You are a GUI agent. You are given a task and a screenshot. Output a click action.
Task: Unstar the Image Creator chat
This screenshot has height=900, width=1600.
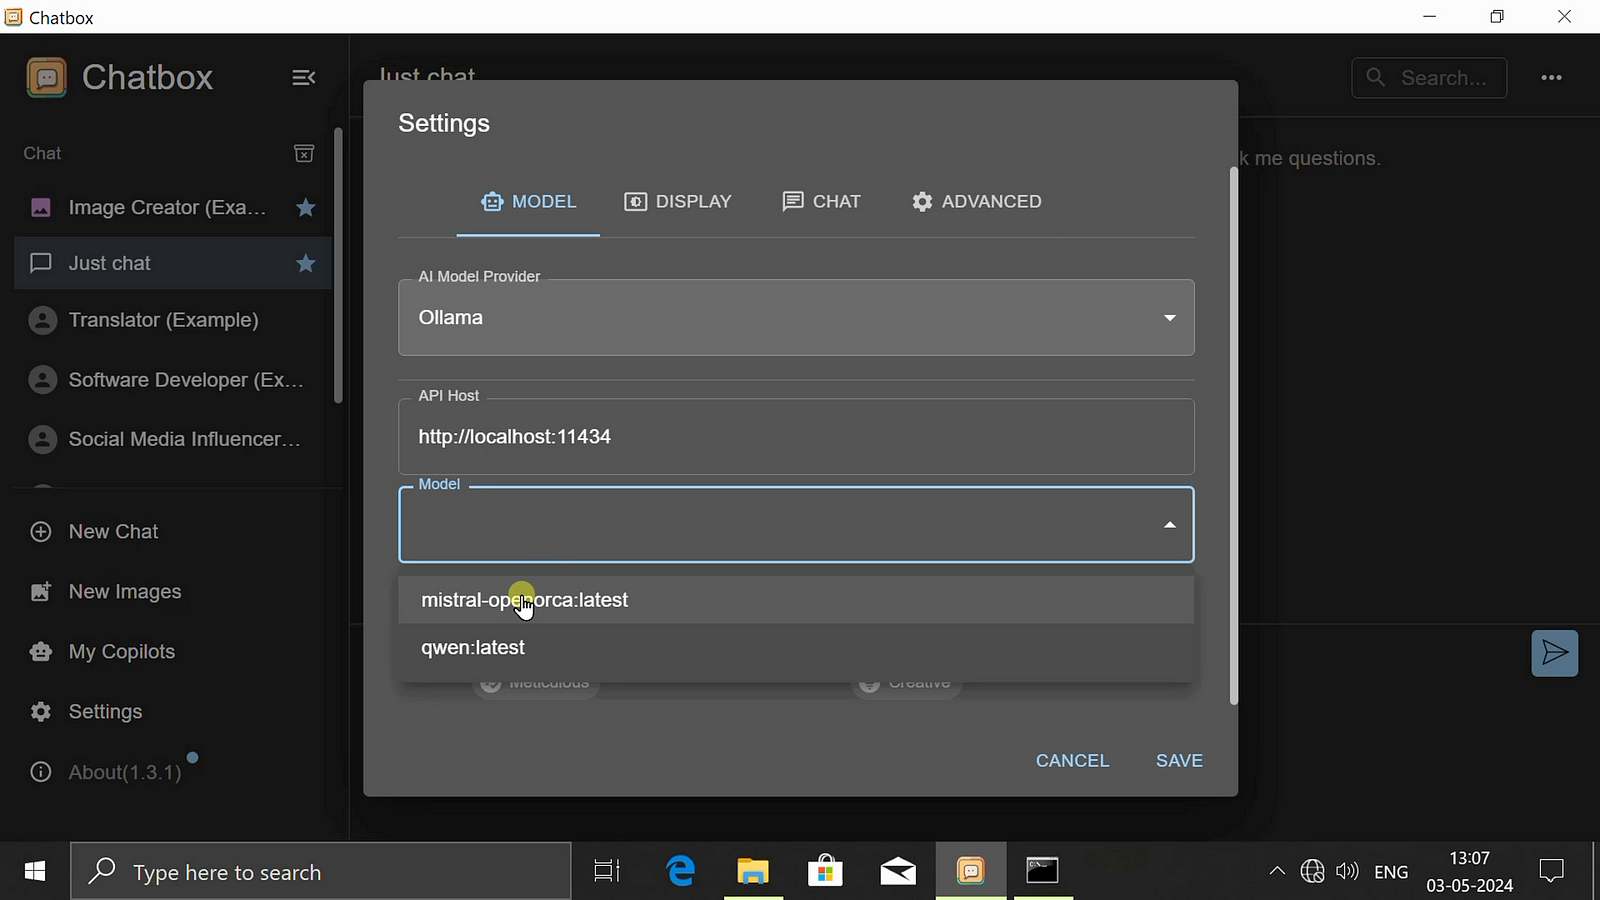306,208
